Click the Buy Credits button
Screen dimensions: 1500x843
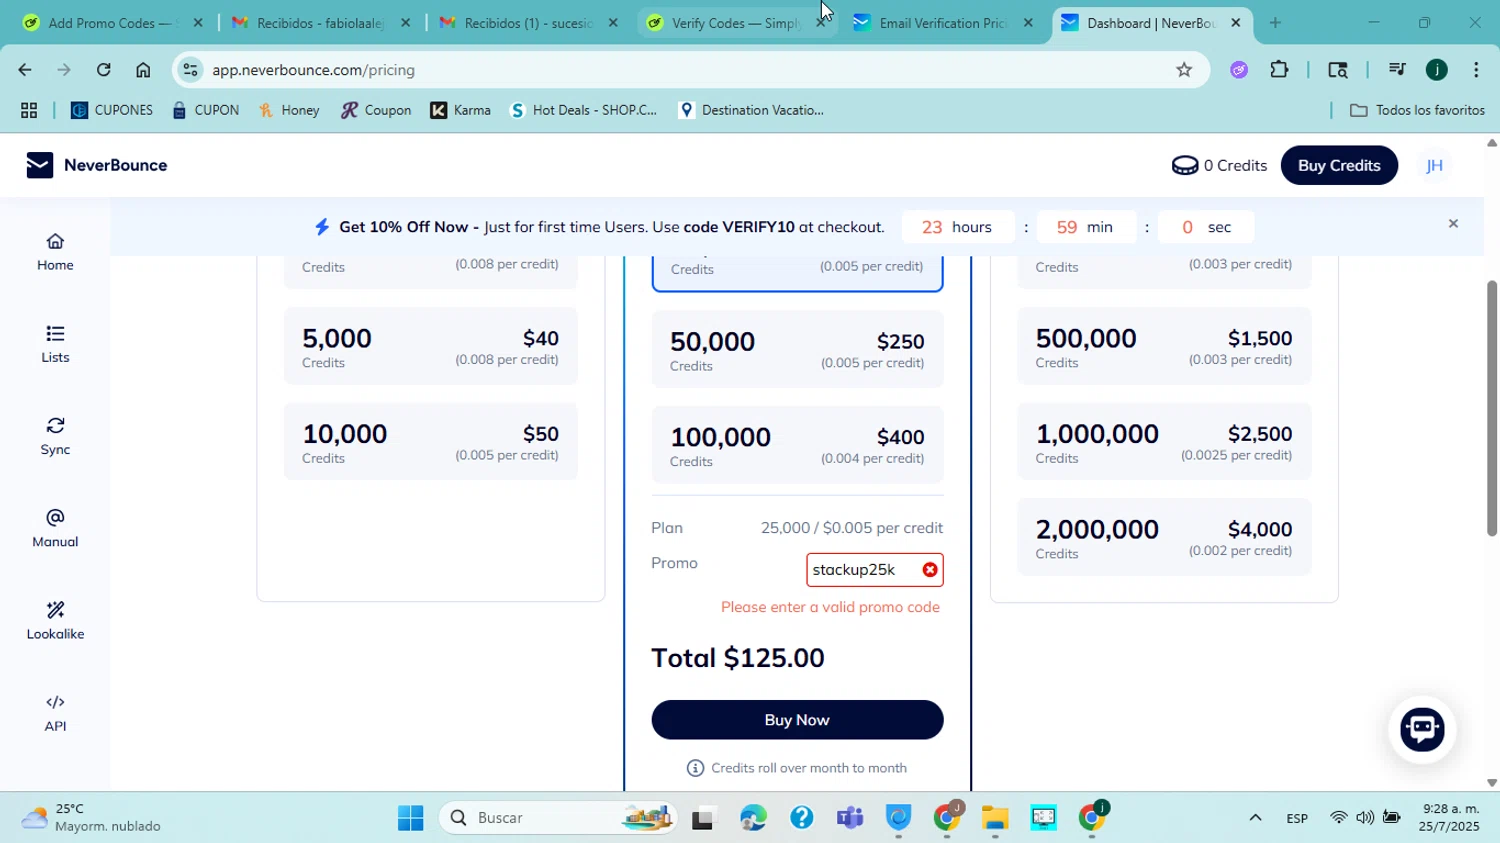pyautogui.click(x=1339, y=165)
